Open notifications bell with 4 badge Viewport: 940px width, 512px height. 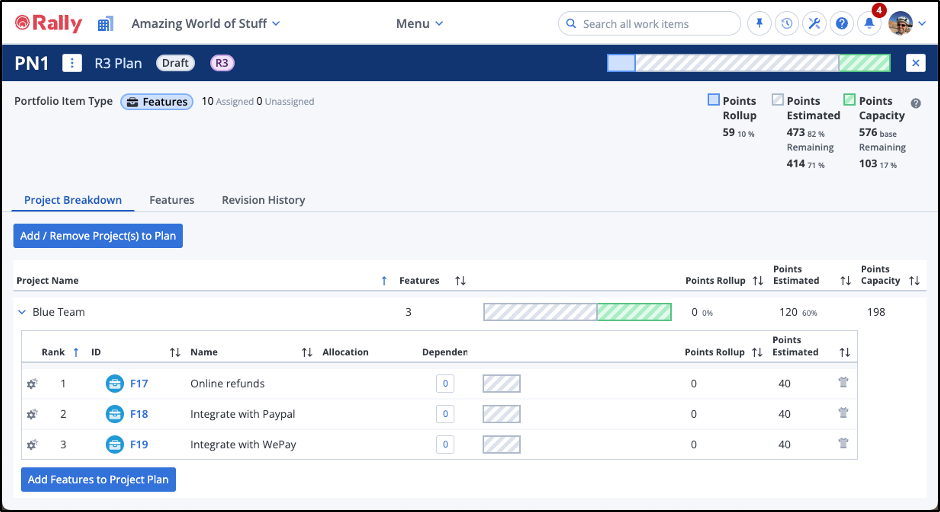tap(870, 24)
